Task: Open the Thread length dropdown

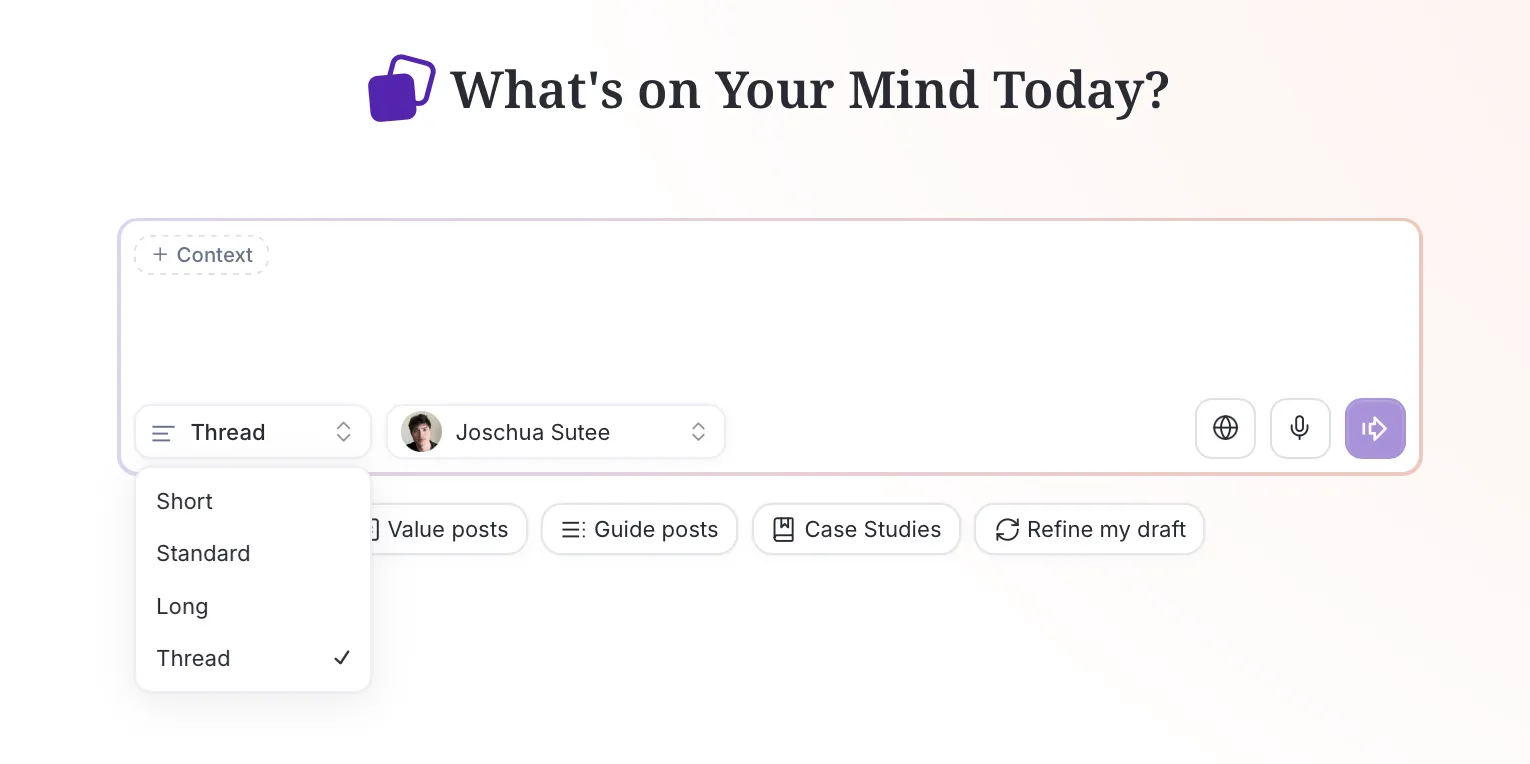Action: pyautogui.click(x=252, y=431)
